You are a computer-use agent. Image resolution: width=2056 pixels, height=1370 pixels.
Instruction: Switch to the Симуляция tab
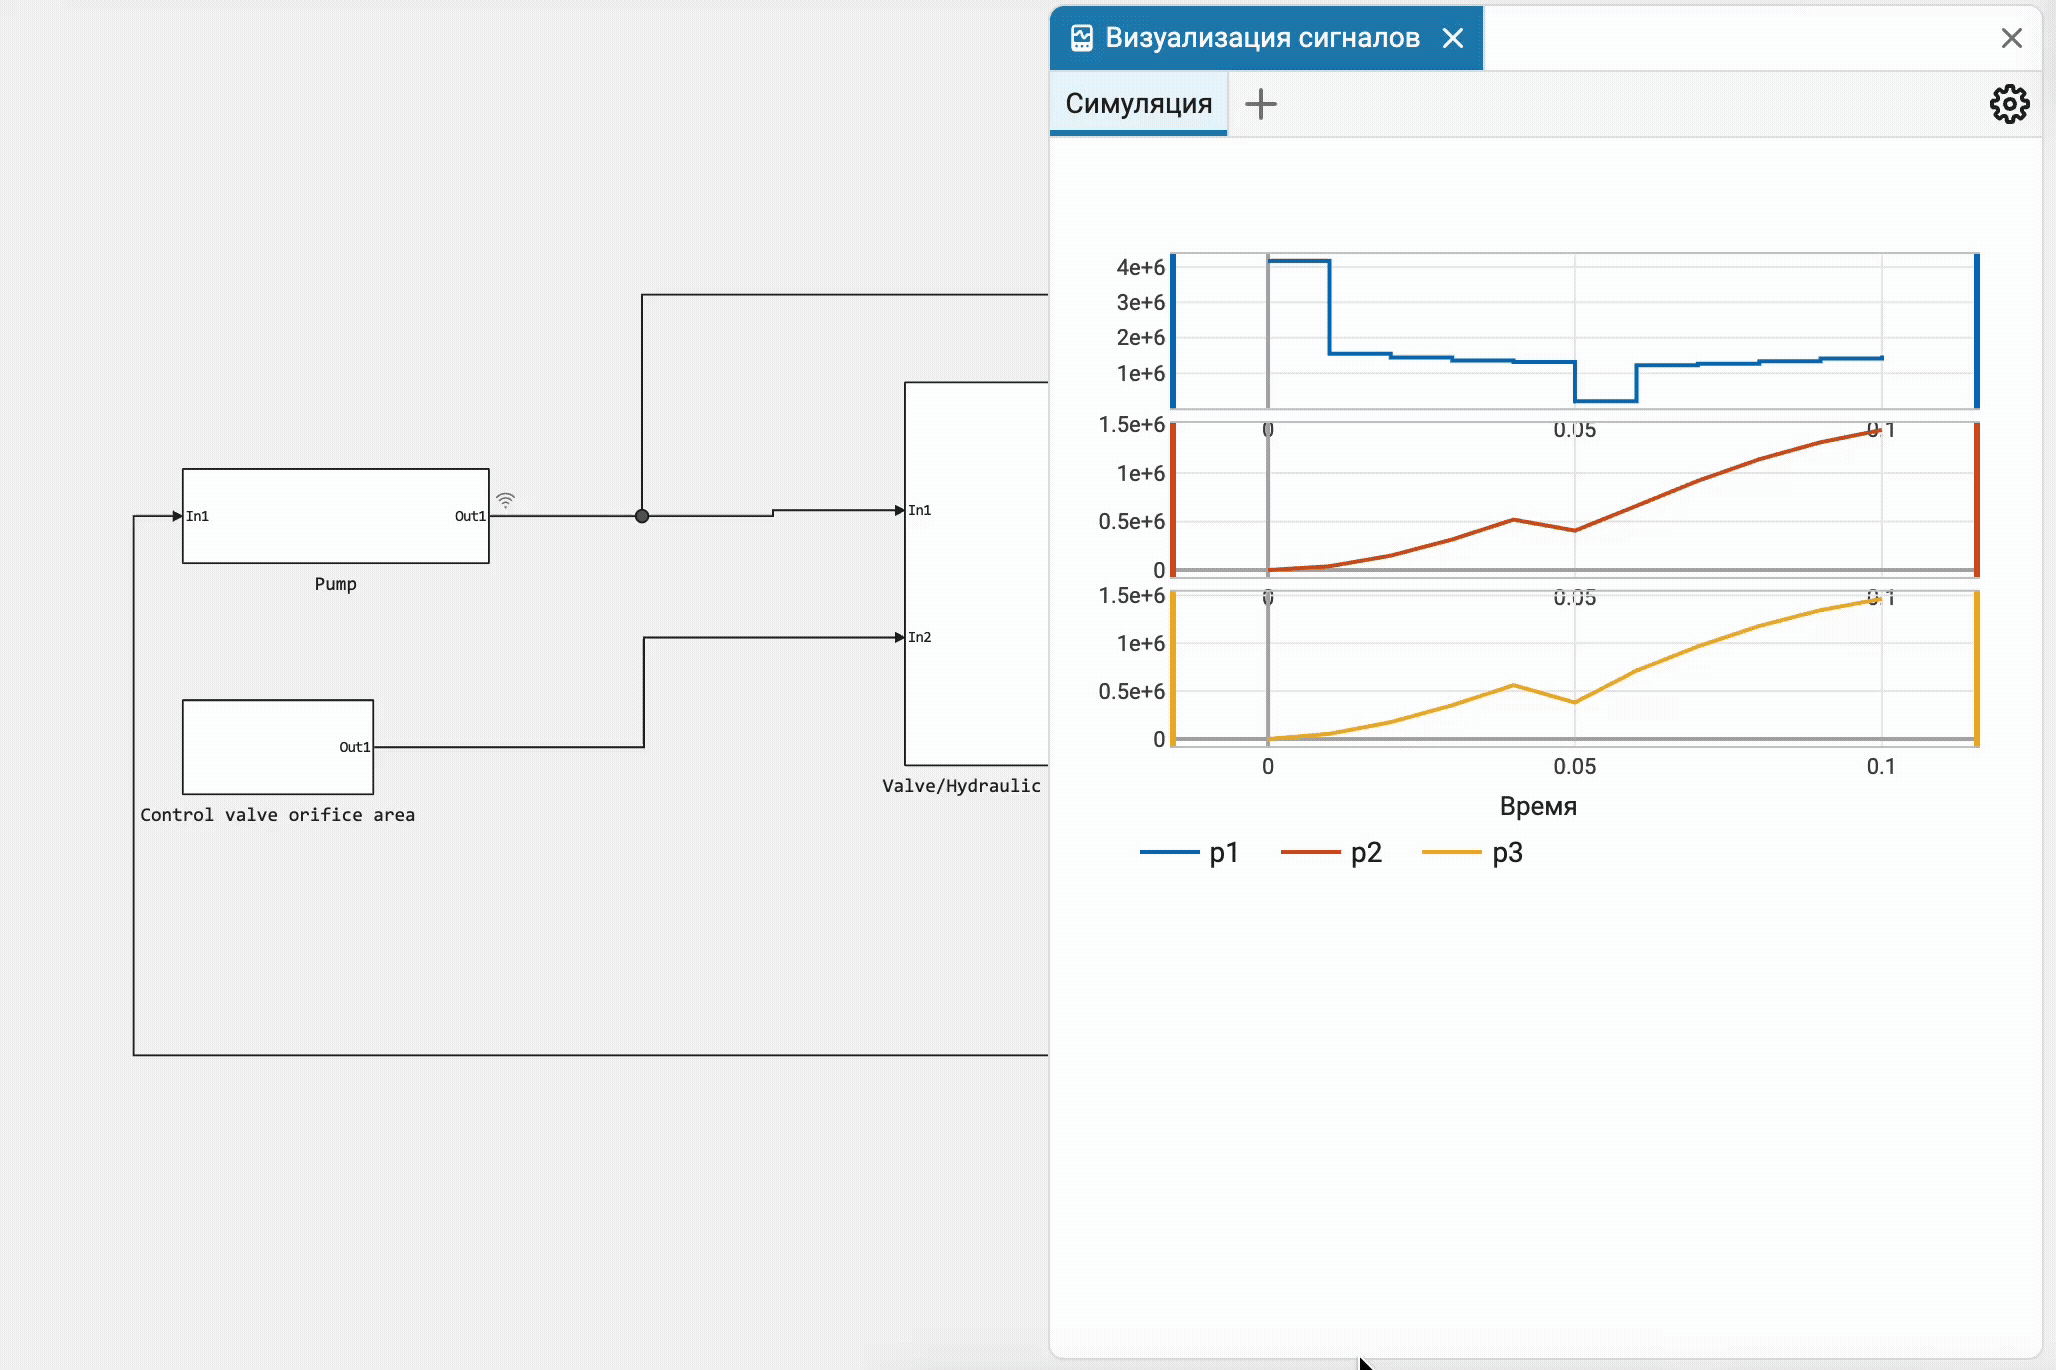(x=1138, y=103)
